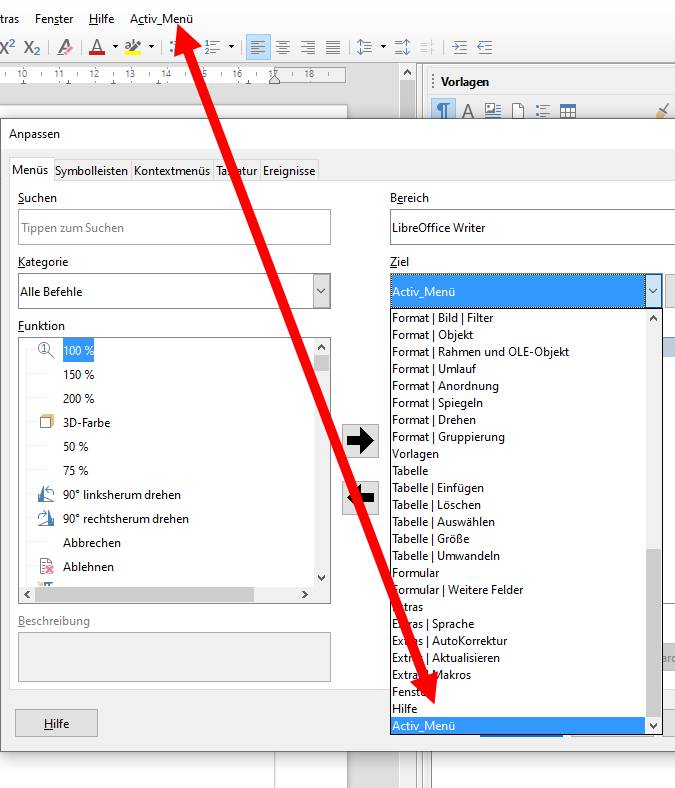Switch to the Symbolleisten tab
This screenshot has width=675, height=788.
click(x=91, y=171)
